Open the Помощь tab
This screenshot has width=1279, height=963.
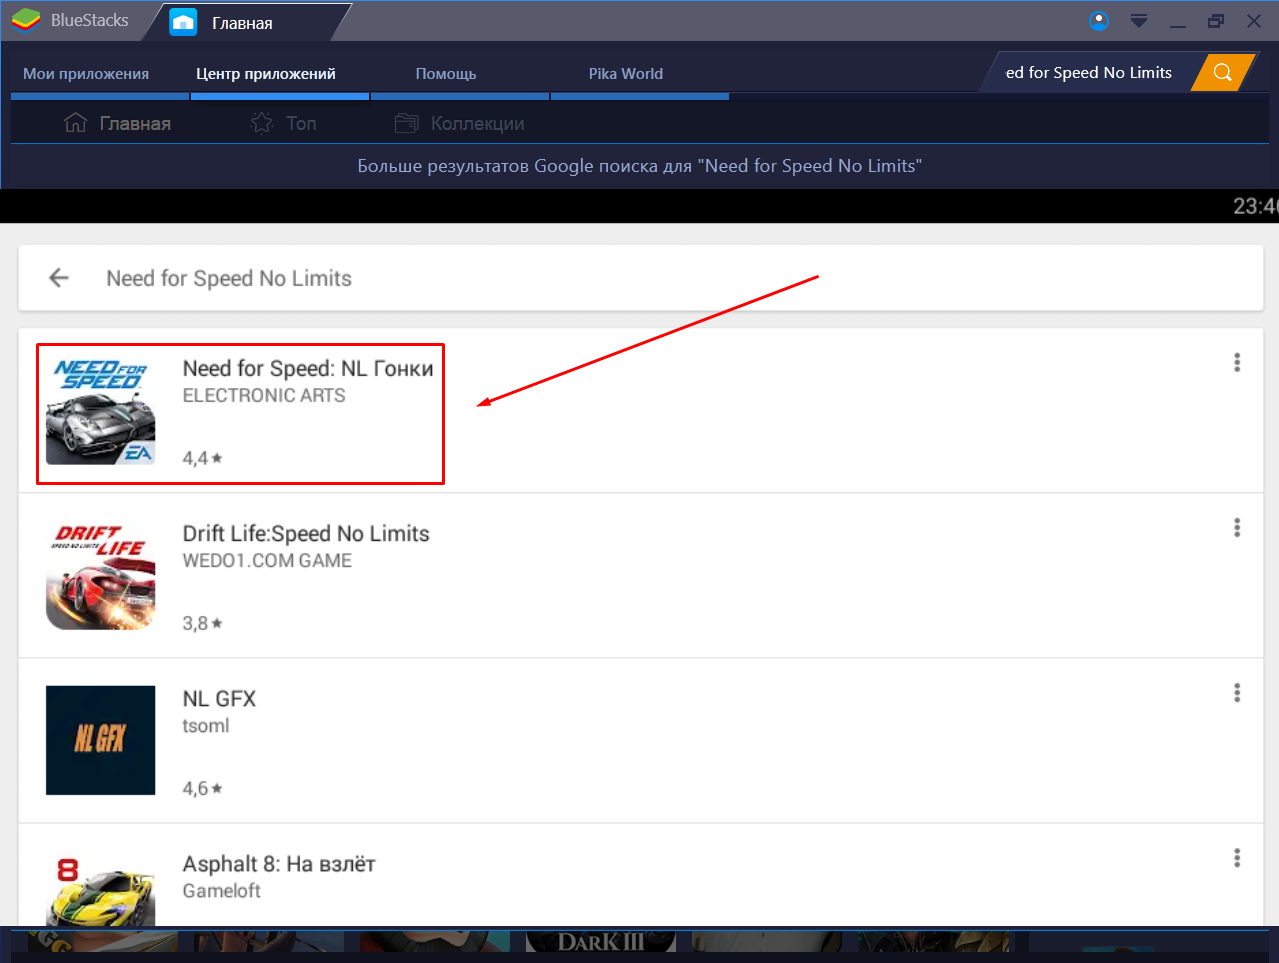446,74
